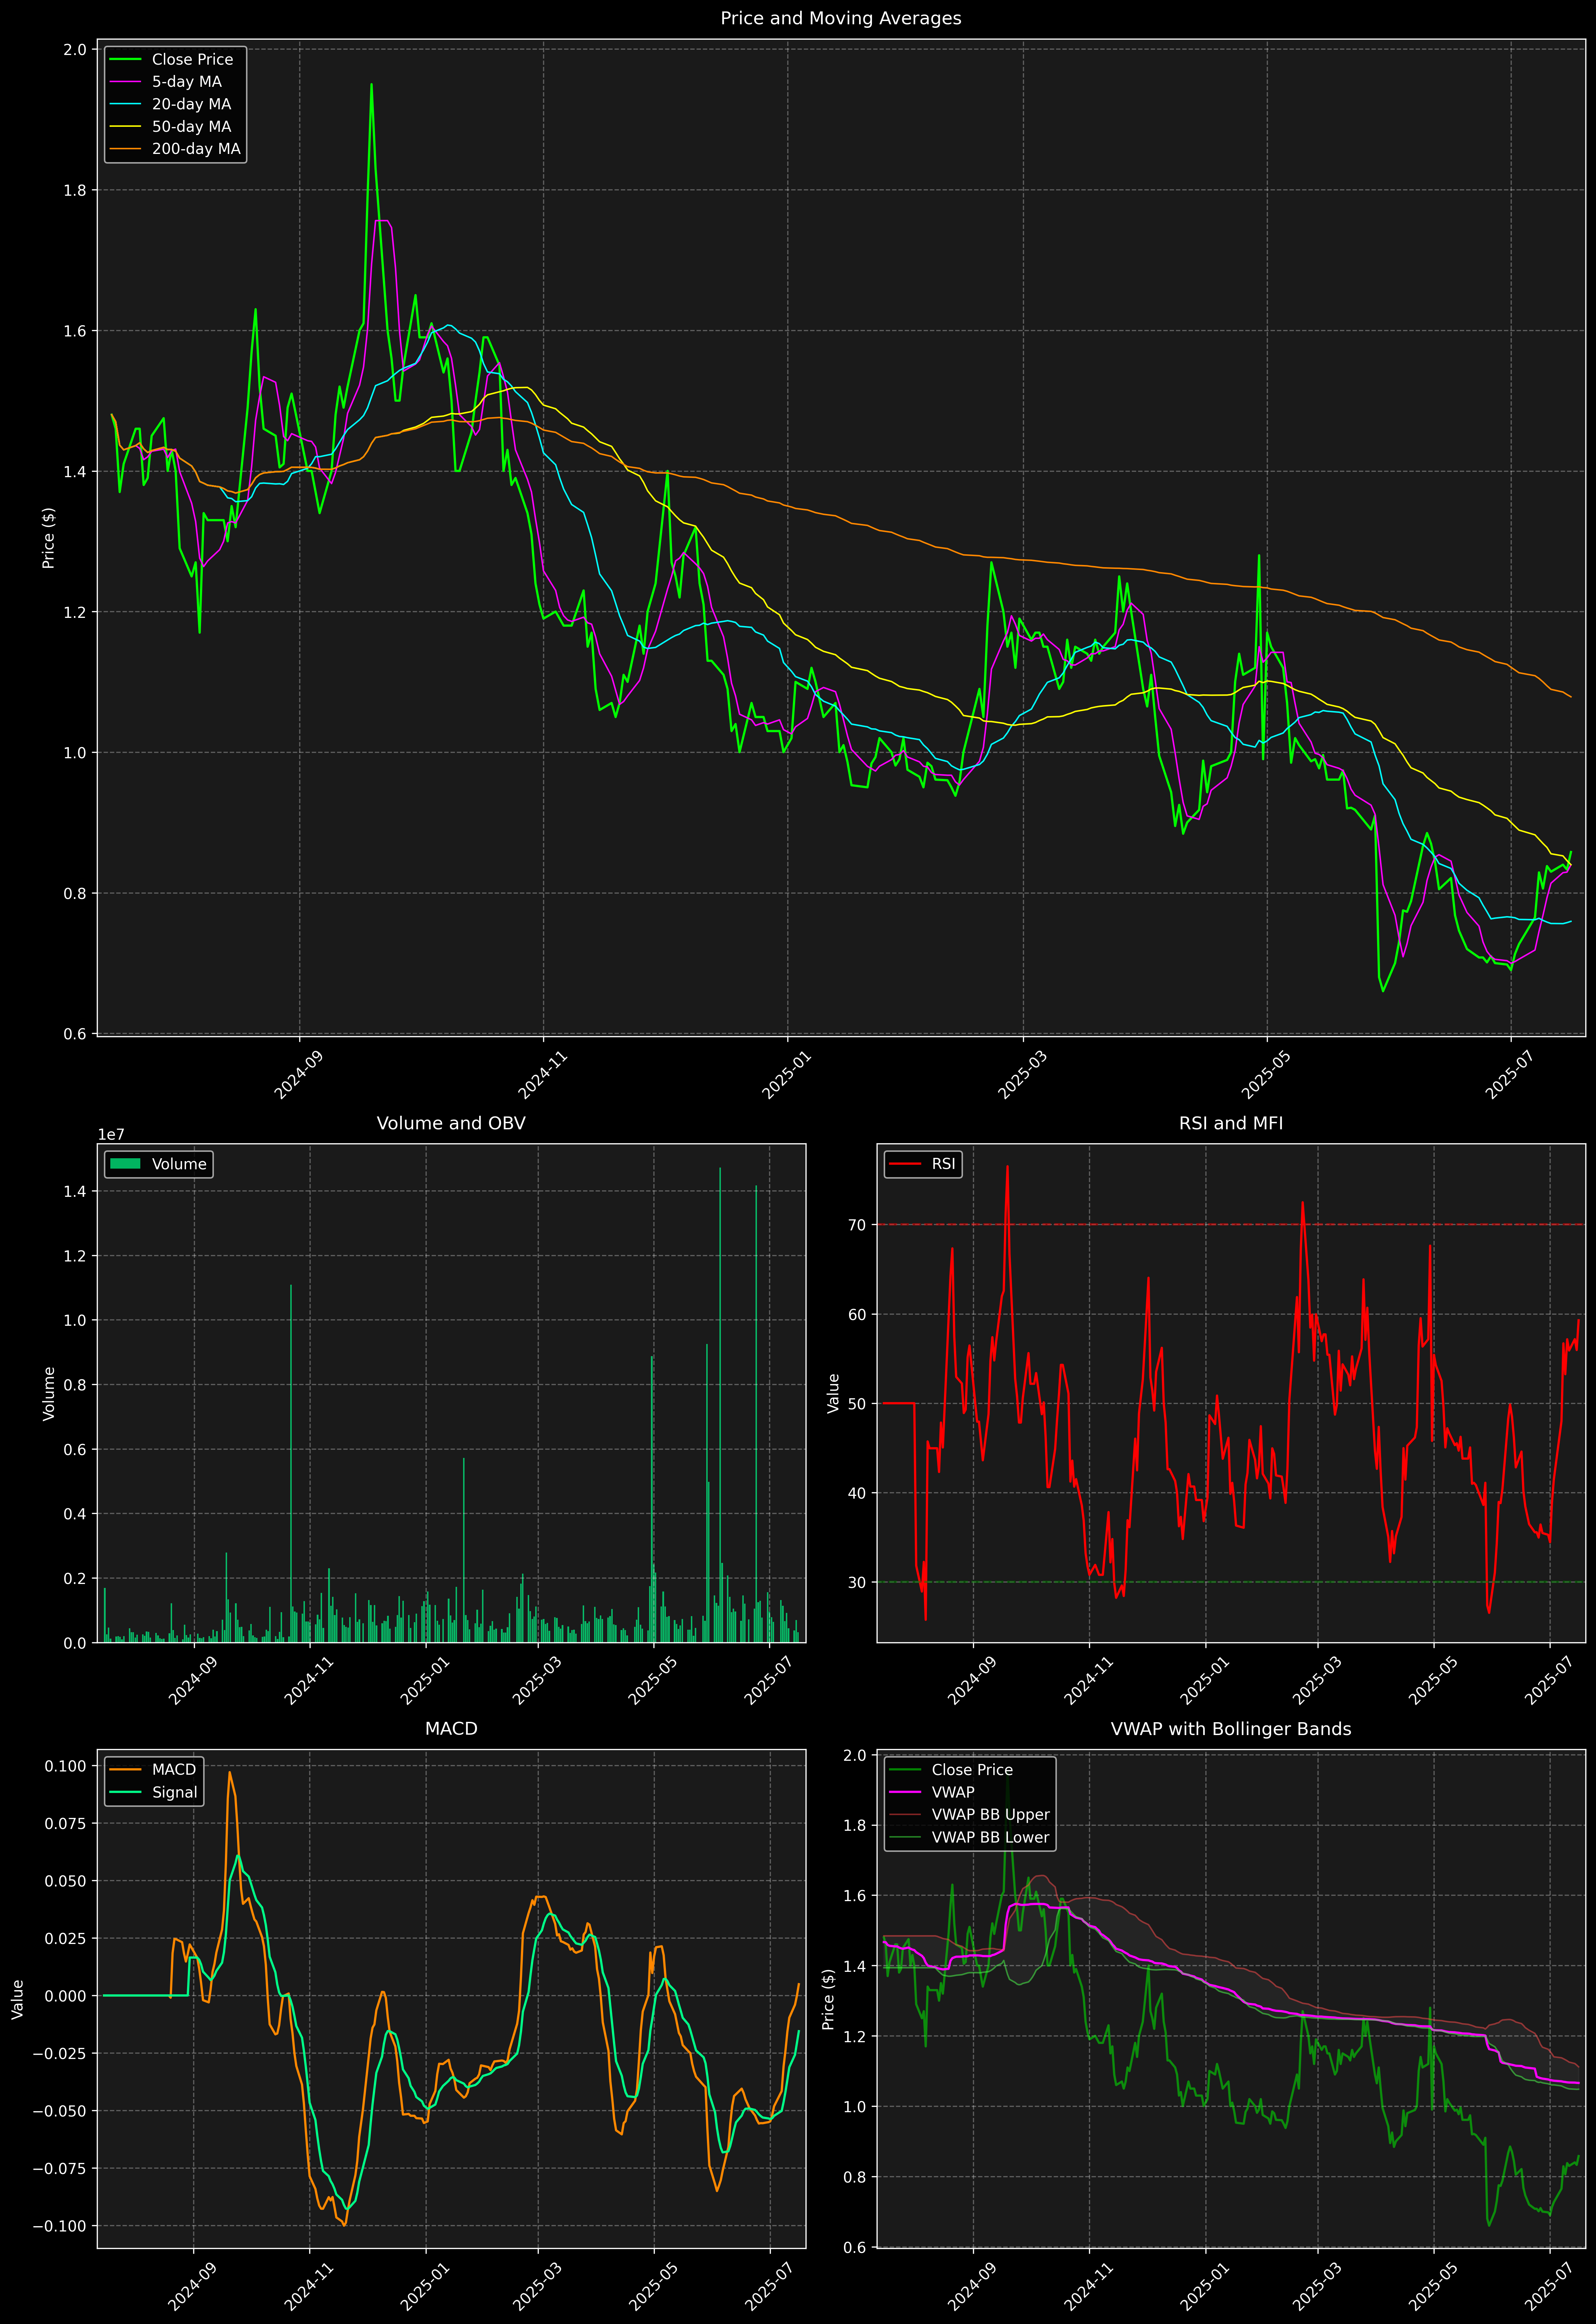The image size is (1596, 2324).
Task: Click the '1.6' y-axis tick of VWAP chart
Action: pyautogui.click(x=855, y=1896)
